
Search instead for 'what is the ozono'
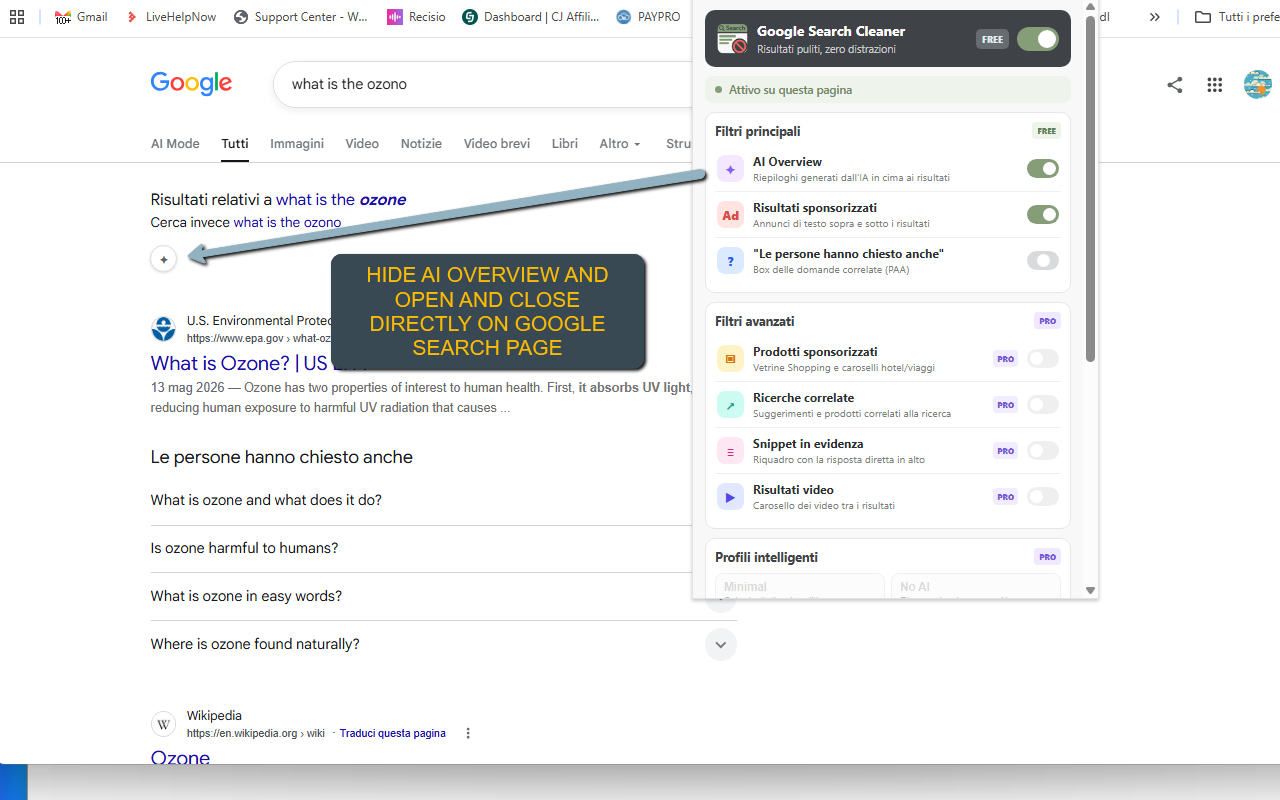click(x=287, y=222)
